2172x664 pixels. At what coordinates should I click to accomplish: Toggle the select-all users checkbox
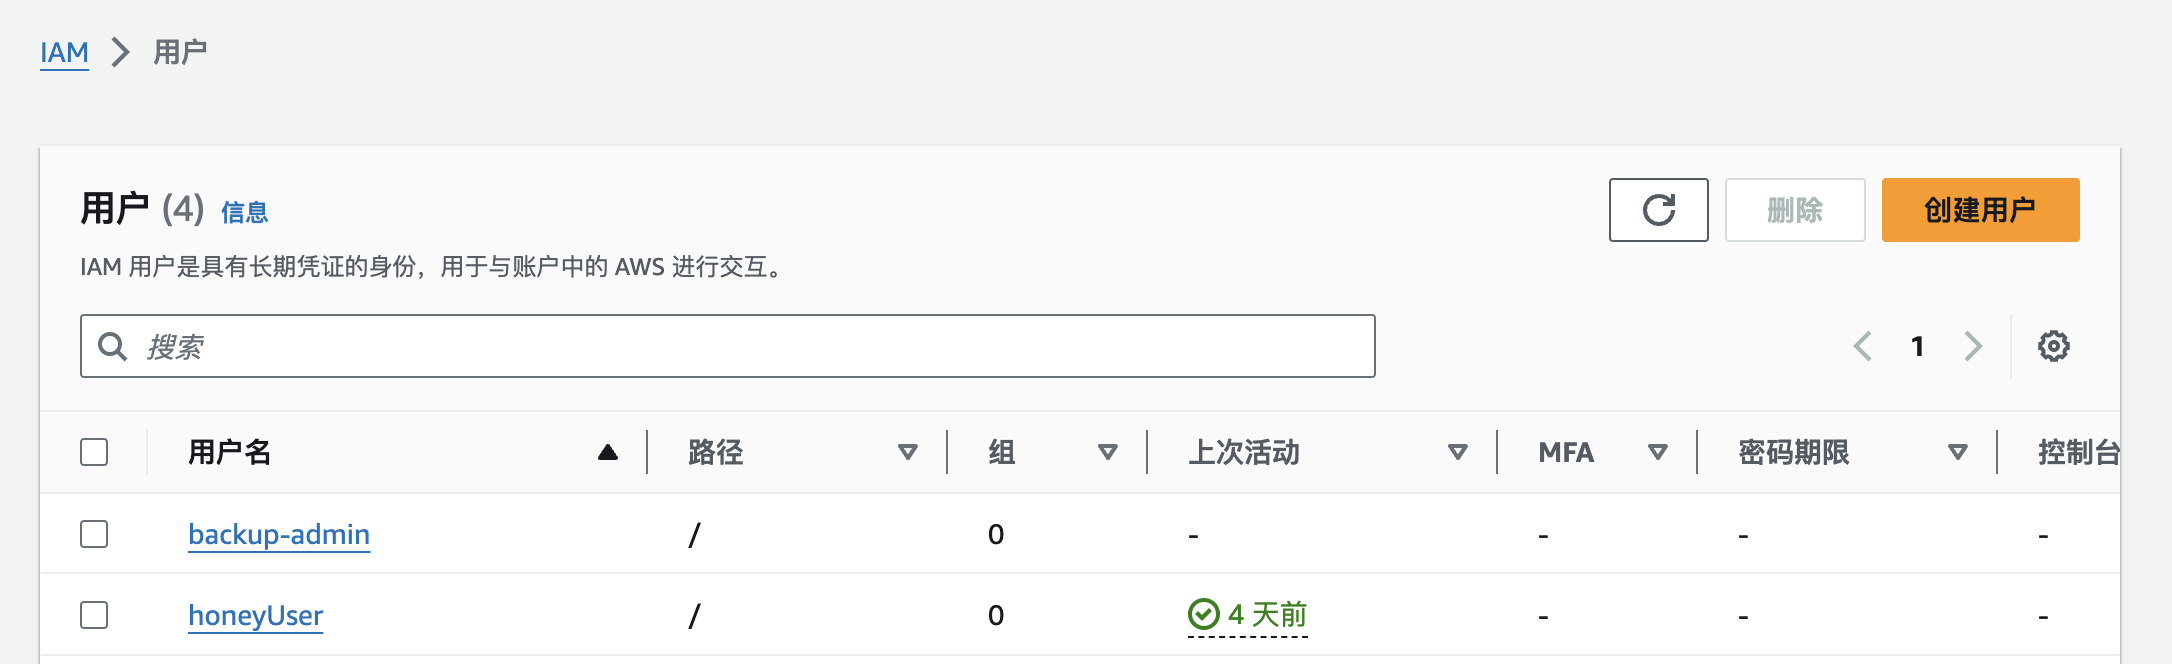tap(94, 452)
